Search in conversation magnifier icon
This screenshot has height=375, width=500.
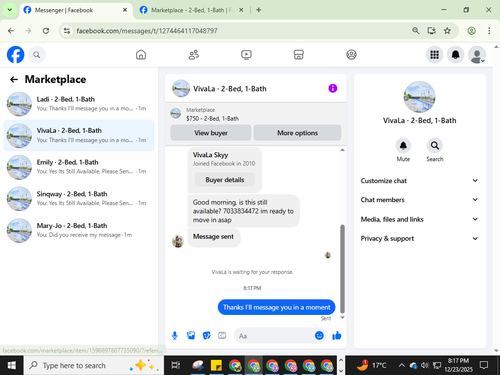[435, 146]
